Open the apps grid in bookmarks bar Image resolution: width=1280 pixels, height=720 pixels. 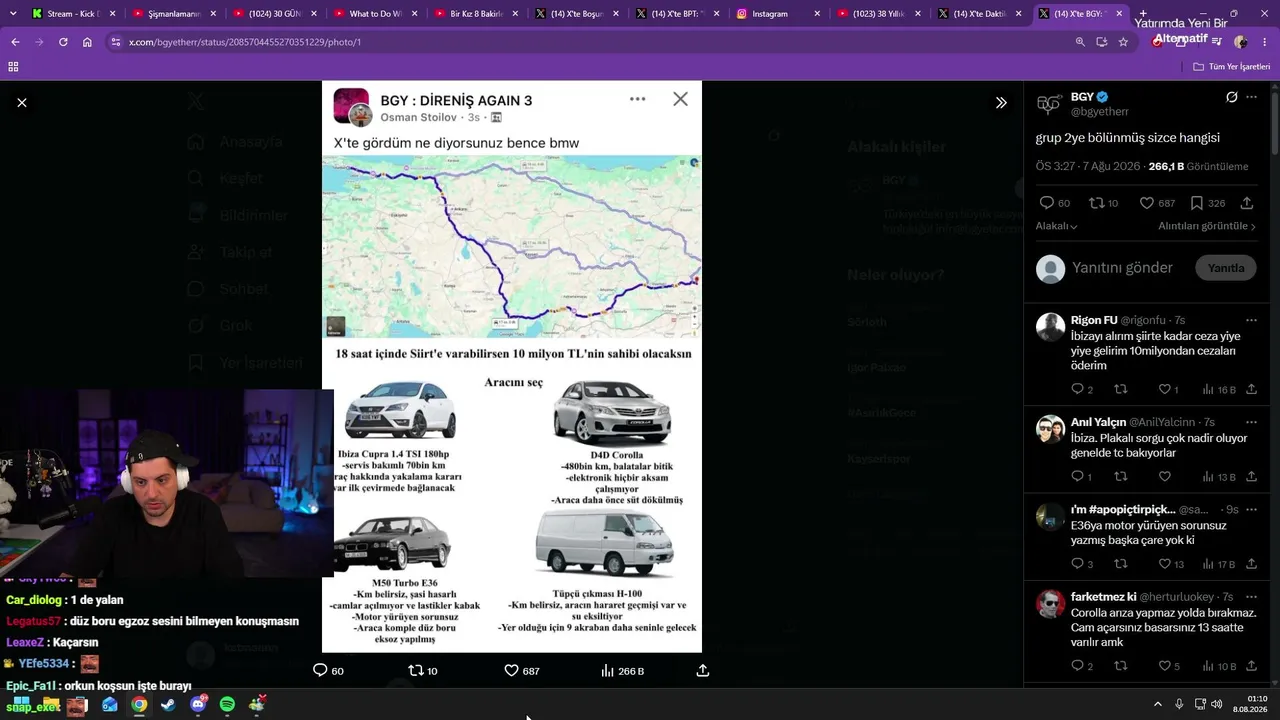click(13, 66)
